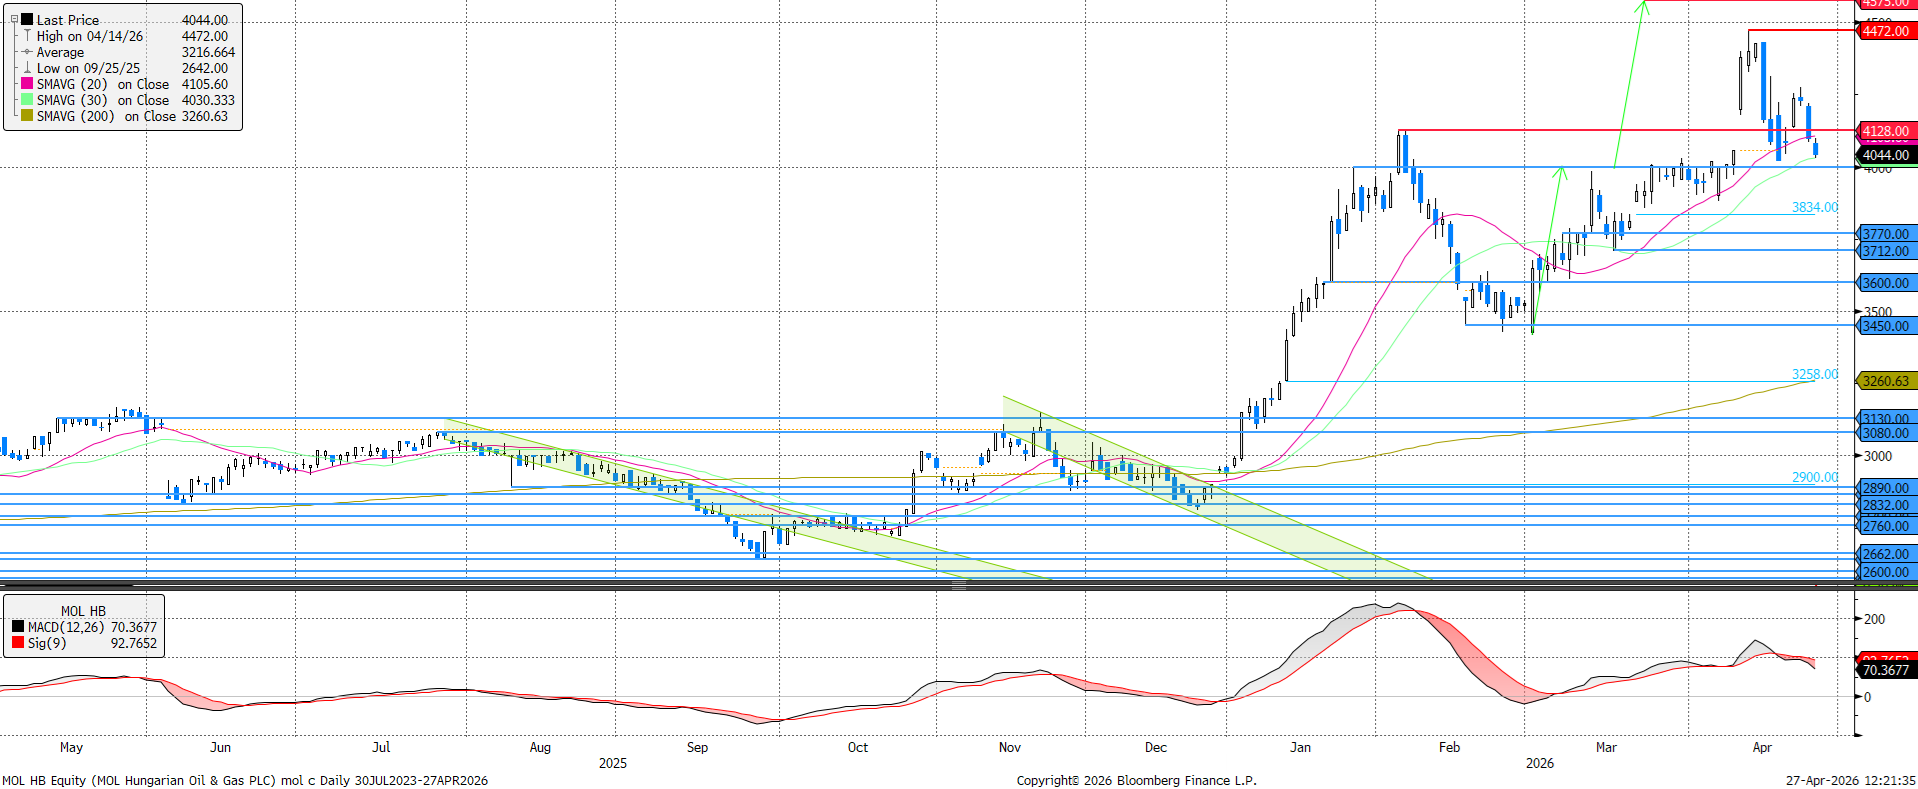Click the blue 3770.00 level tag
Viewport: 1918px width, 789px height.
1885,235
